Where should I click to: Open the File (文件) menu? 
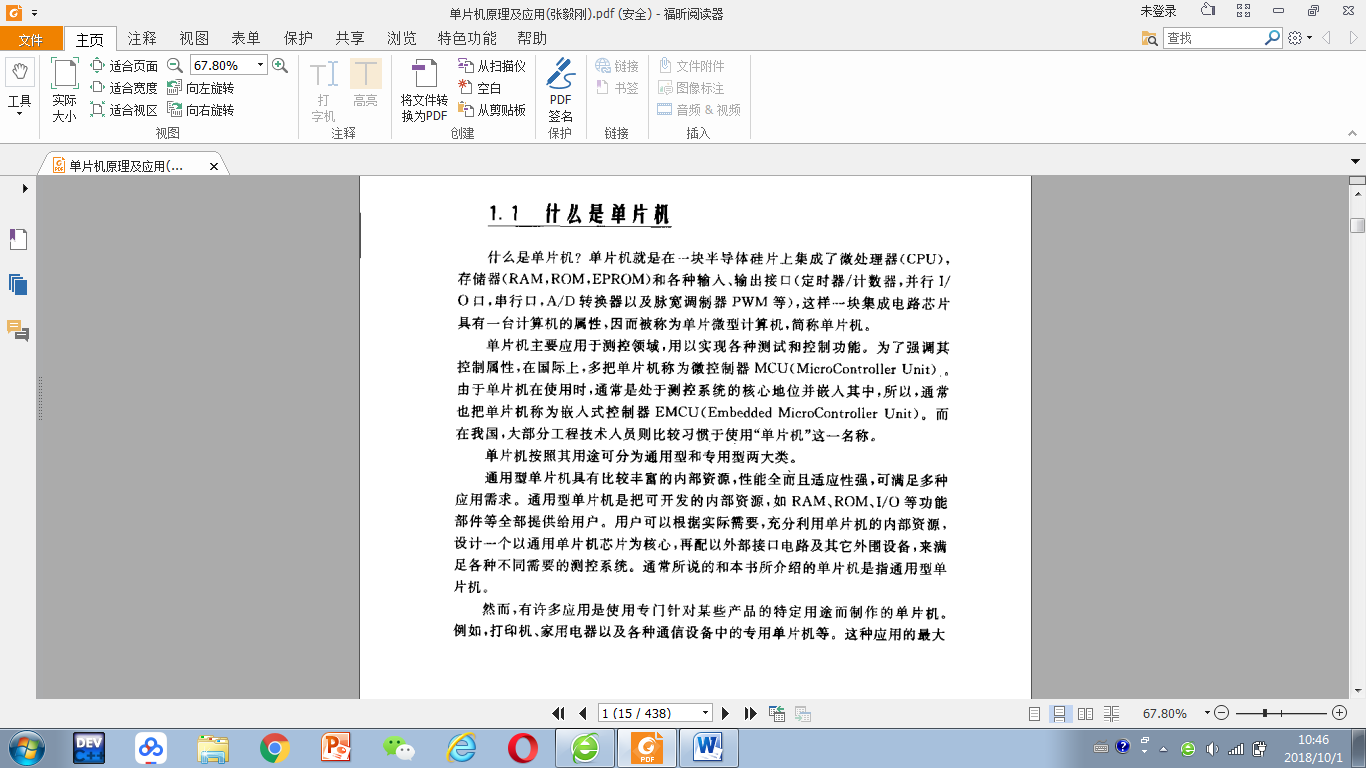(x=31, y=39)
